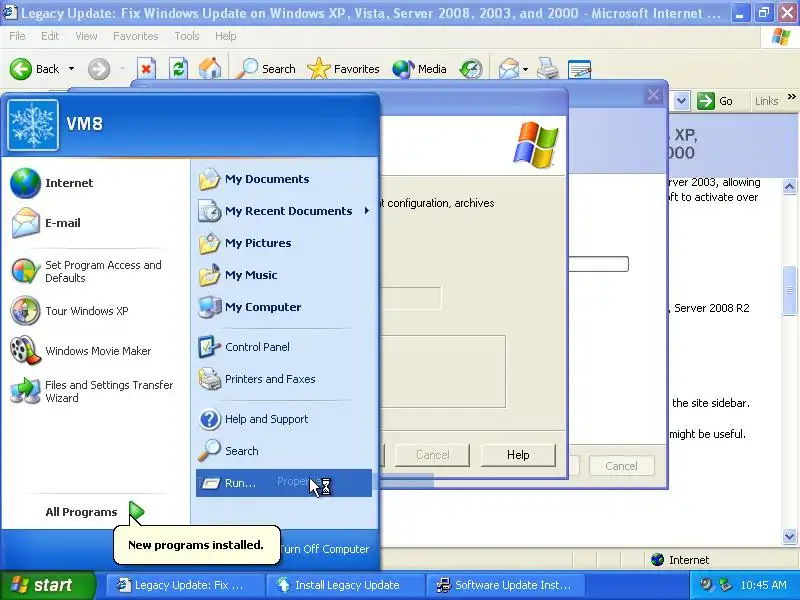Click Help button in the wizard dialog
Screen dimensions: 800x600
(x=518, y=455)
